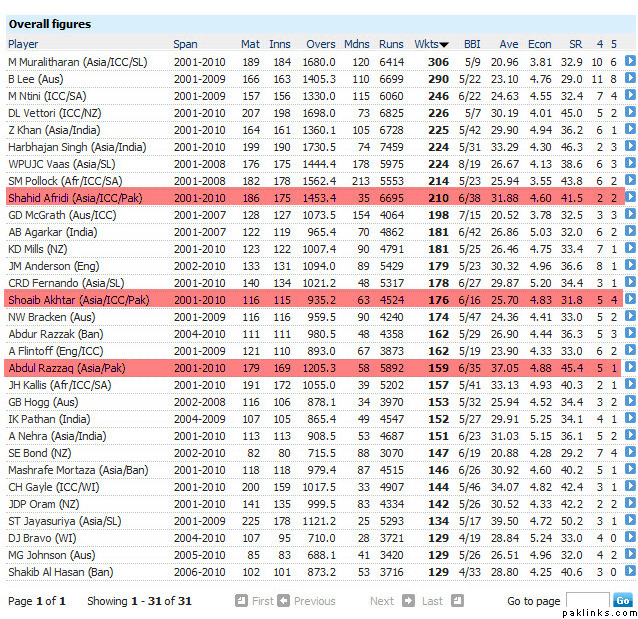The image size is (638, 619).
Task: Click the blue arrow in Shoaib Akhtar's row
Action: (630, 300)
